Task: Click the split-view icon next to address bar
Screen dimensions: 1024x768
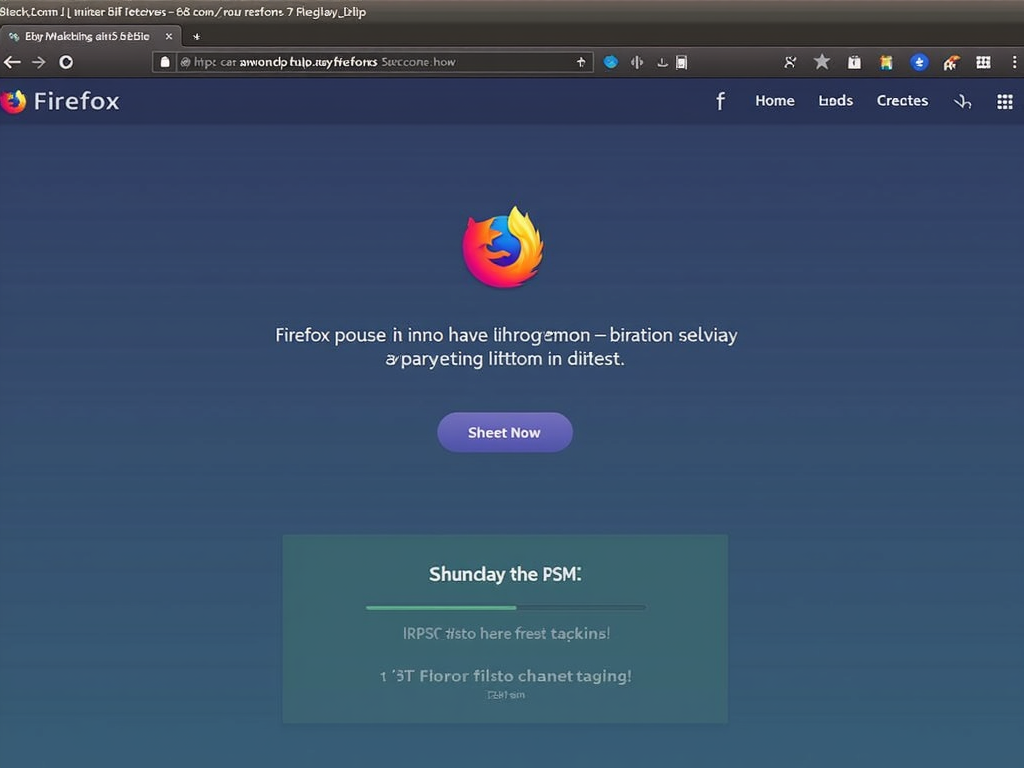Action: pos(637,62)
